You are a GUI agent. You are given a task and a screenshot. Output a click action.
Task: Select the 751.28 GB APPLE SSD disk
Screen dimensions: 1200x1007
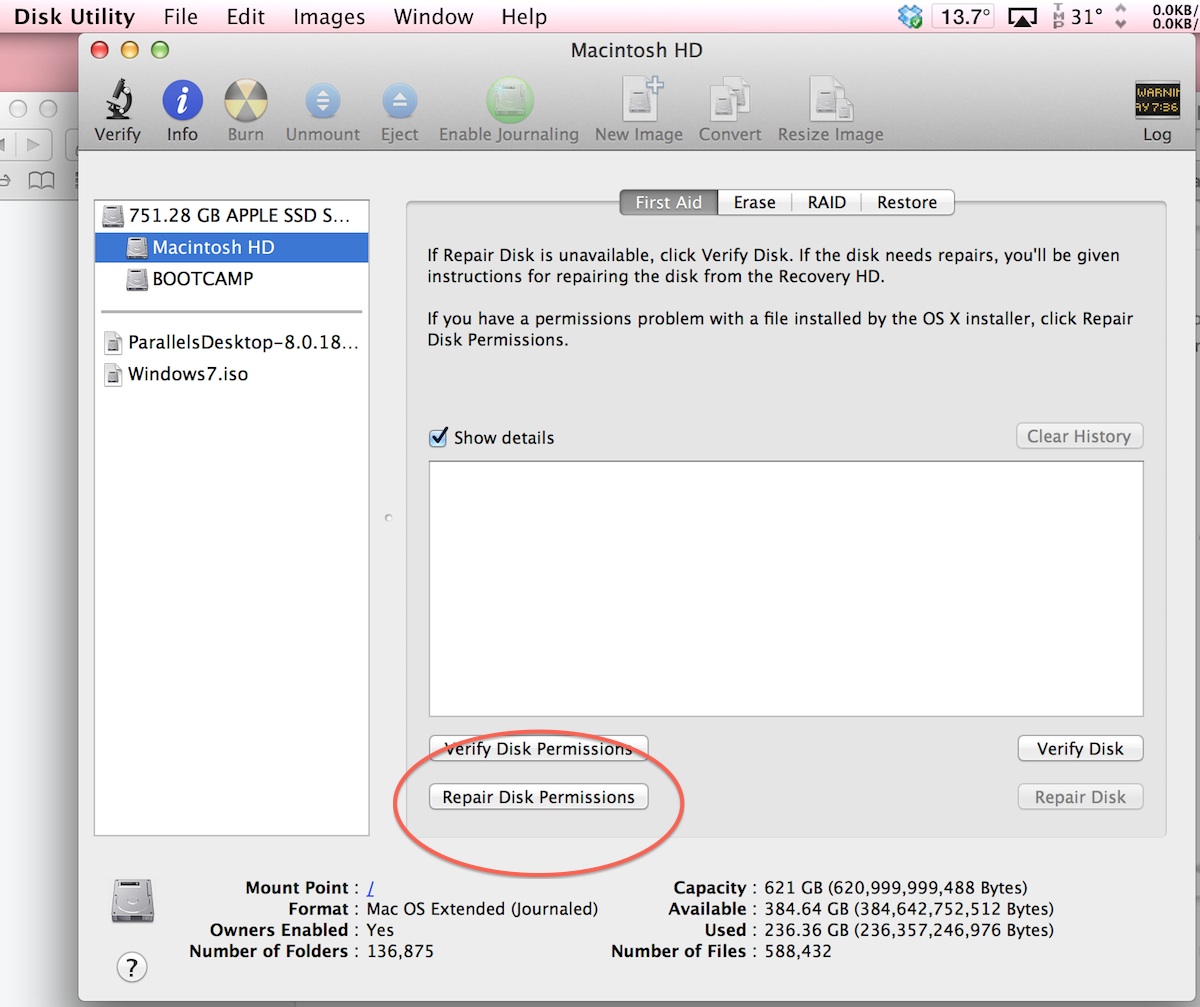pos(231,215)
